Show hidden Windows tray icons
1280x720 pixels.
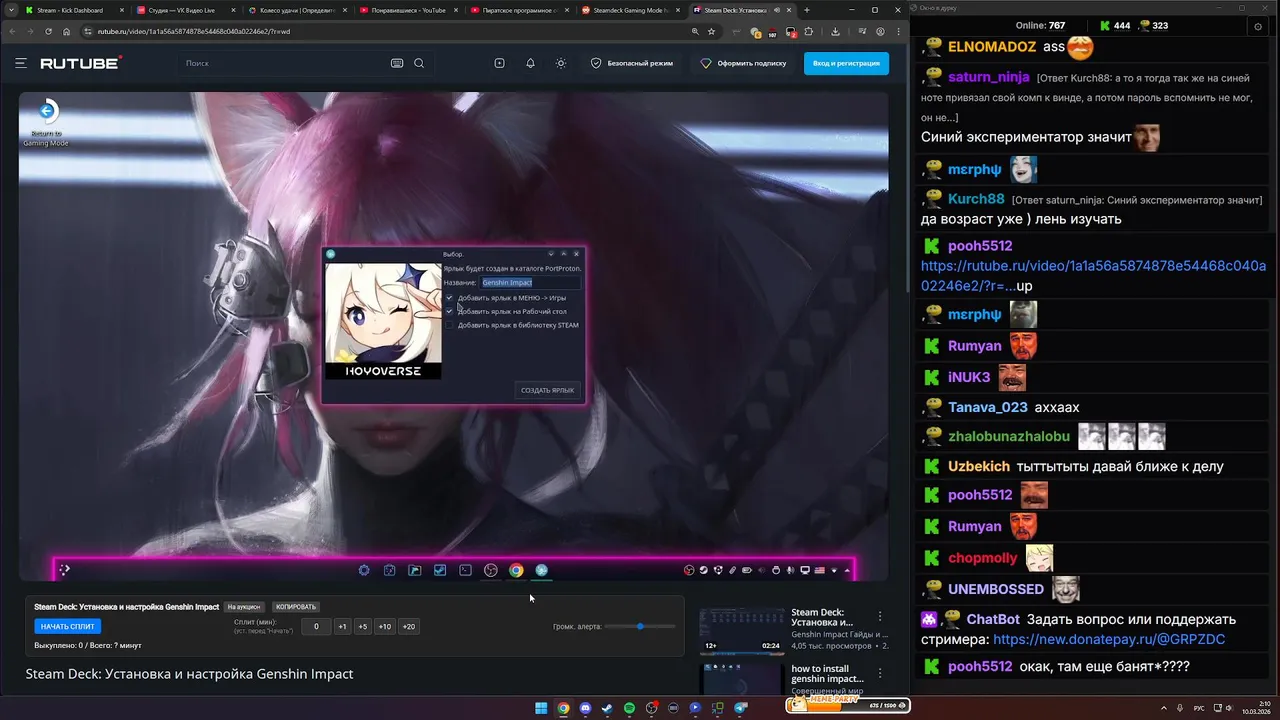coord(1165,708)
